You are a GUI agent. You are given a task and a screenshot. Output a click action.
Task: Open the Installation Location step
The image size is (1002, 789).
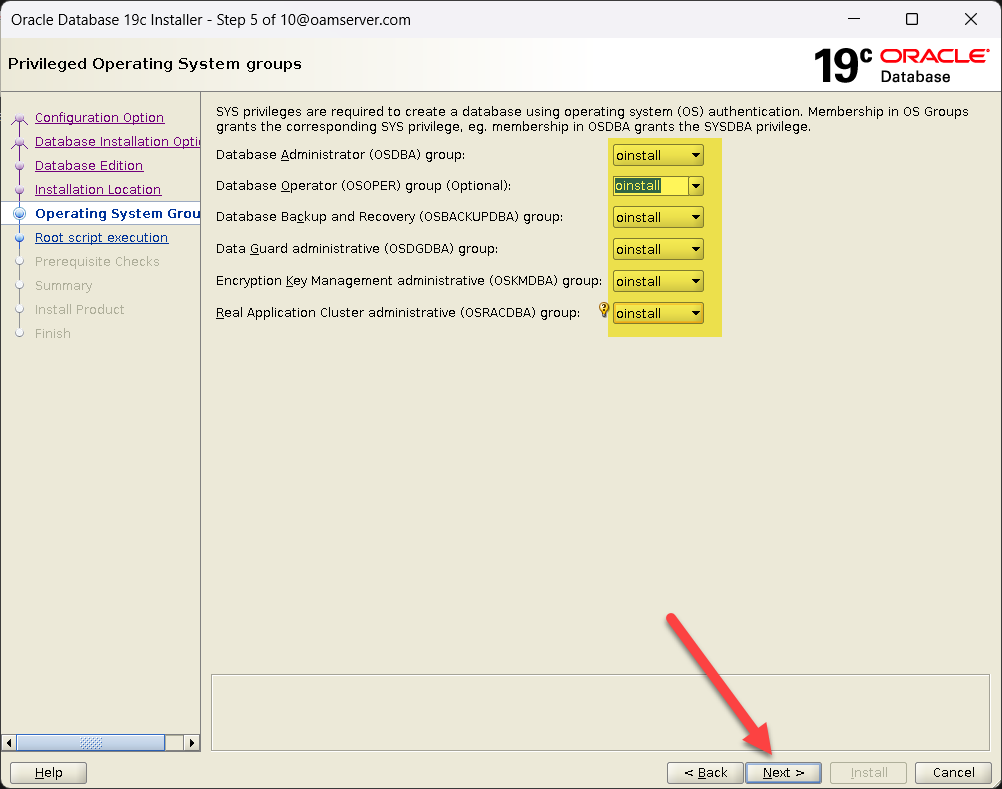point(98,190)
